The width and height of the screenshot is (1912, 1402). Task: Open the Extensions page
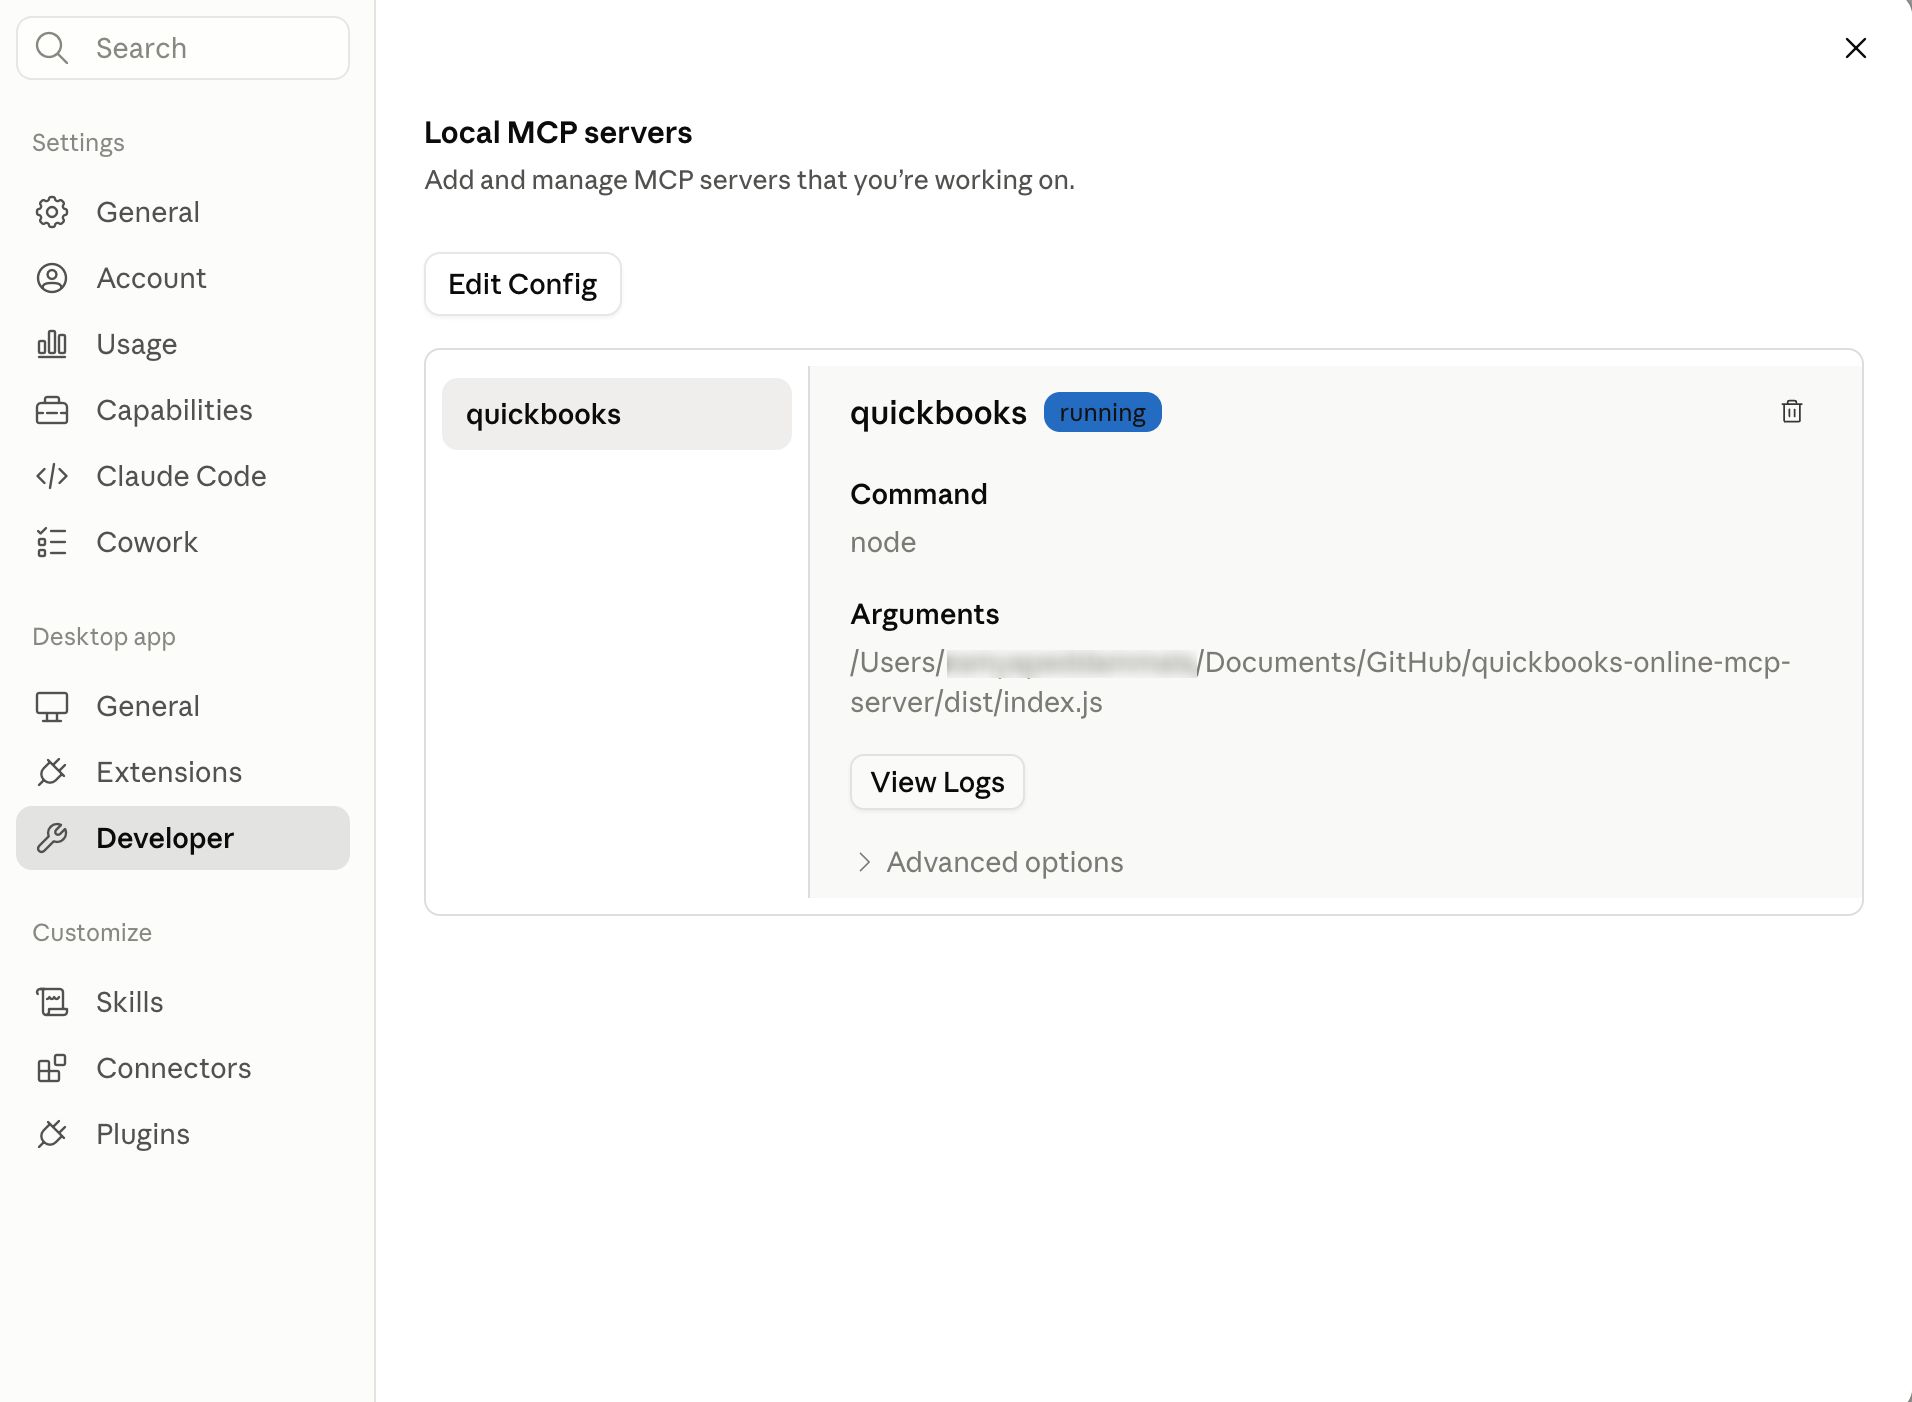click(183, 772)
